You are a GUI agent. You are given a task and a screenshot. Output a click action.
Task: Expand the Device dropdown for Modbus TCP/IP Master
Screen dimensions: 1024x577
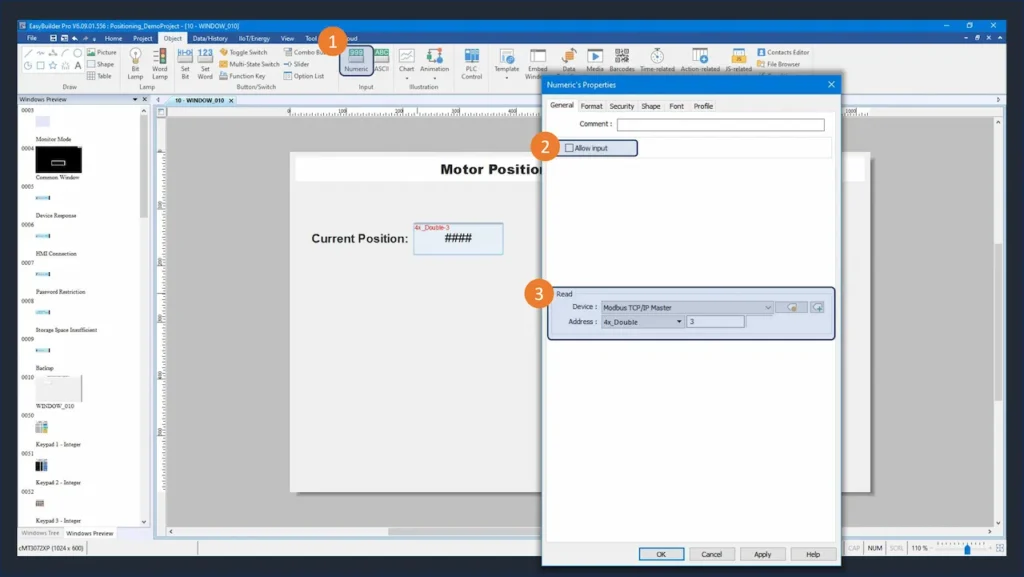point(767,308)
